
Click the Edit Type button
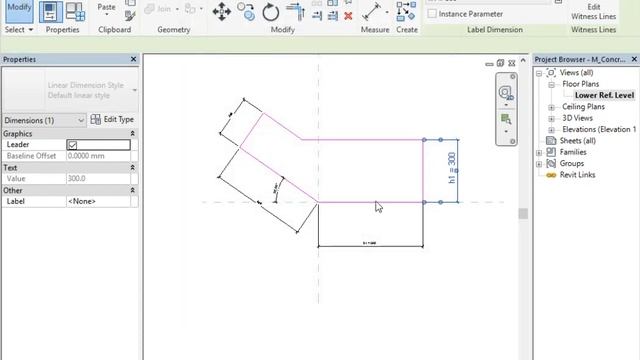coord(112,120)
